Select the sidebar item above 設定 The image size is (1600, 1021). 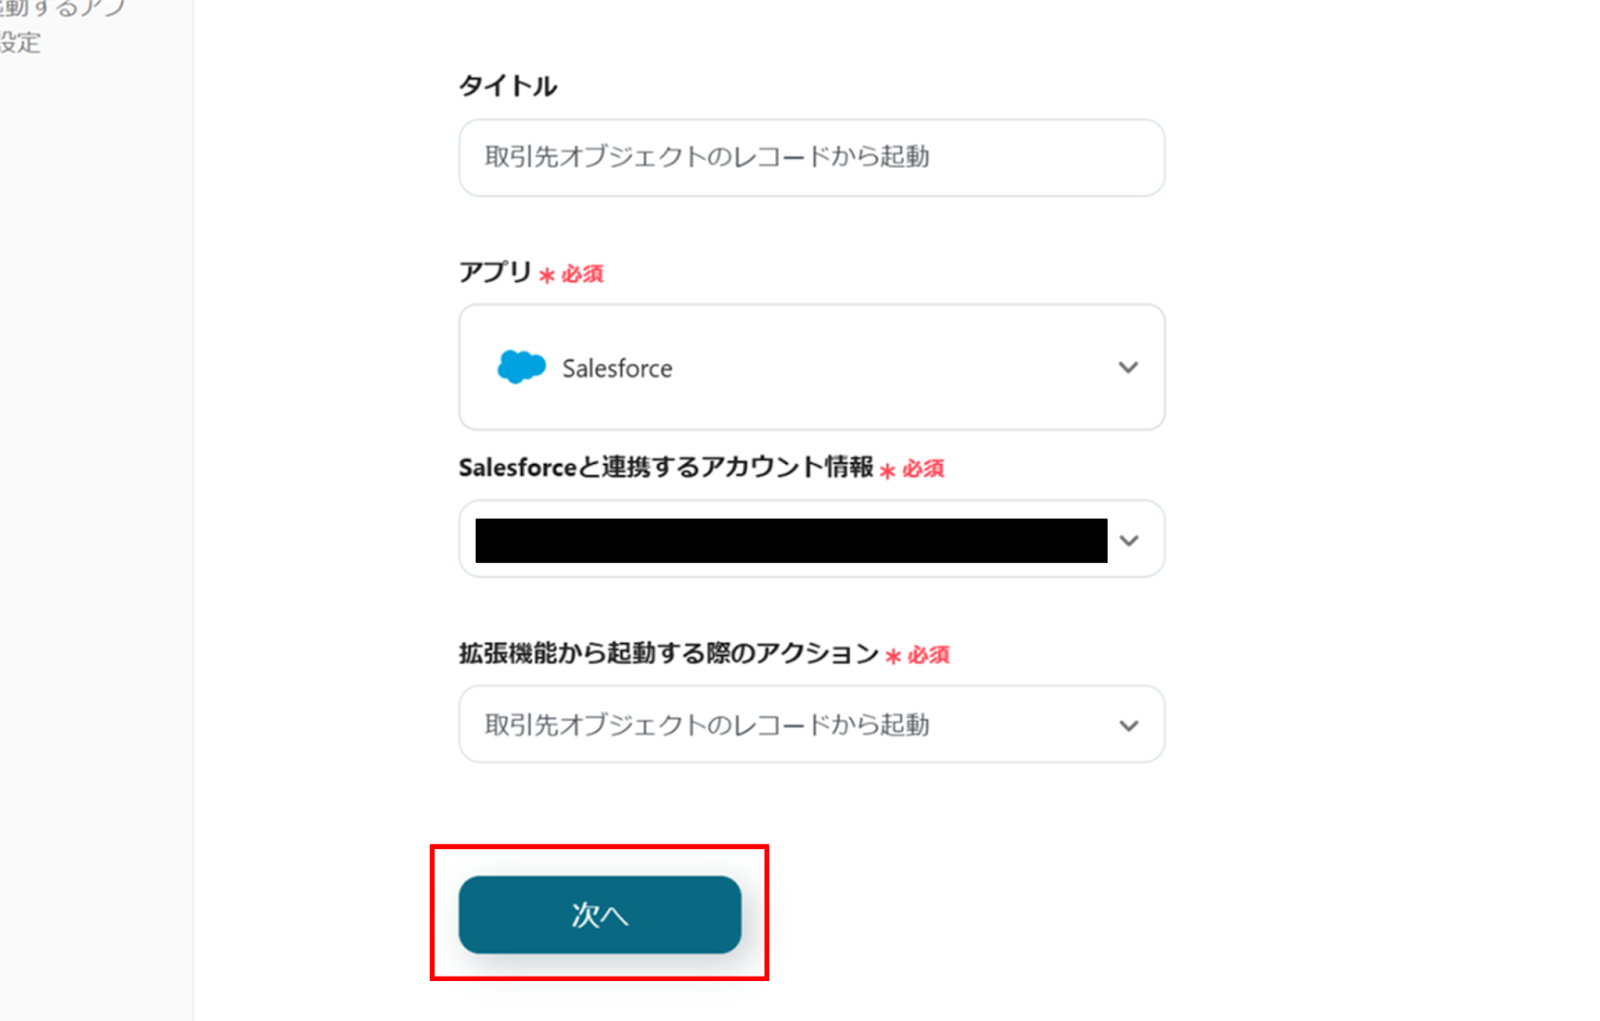60,8
